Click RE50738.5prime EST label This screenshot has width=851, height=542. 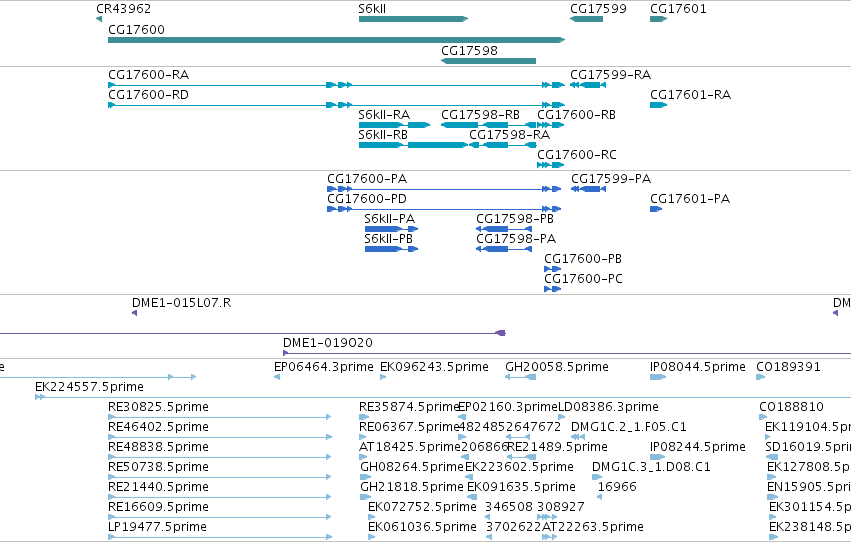pos(158,468)
